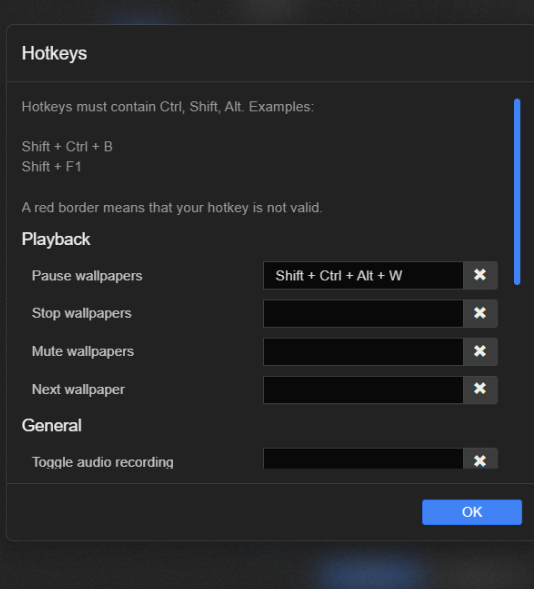Click the red border validity note
This screenshot has height=589, width=534.
pos(172,207)
